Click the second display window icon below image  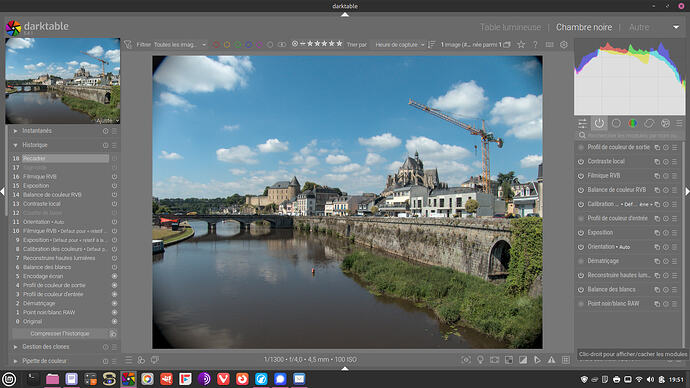155,360
